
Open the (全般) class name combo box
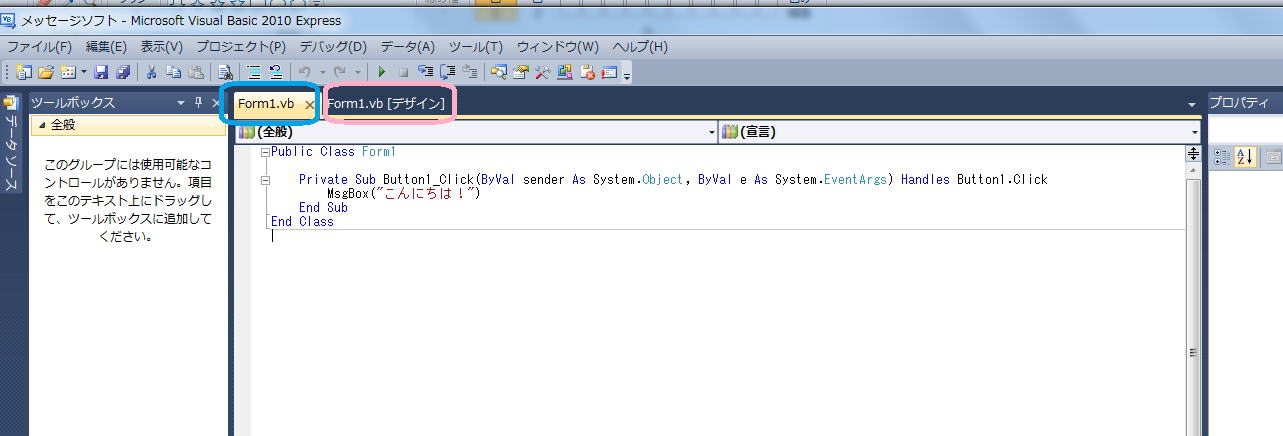click(x=476, y=132)
